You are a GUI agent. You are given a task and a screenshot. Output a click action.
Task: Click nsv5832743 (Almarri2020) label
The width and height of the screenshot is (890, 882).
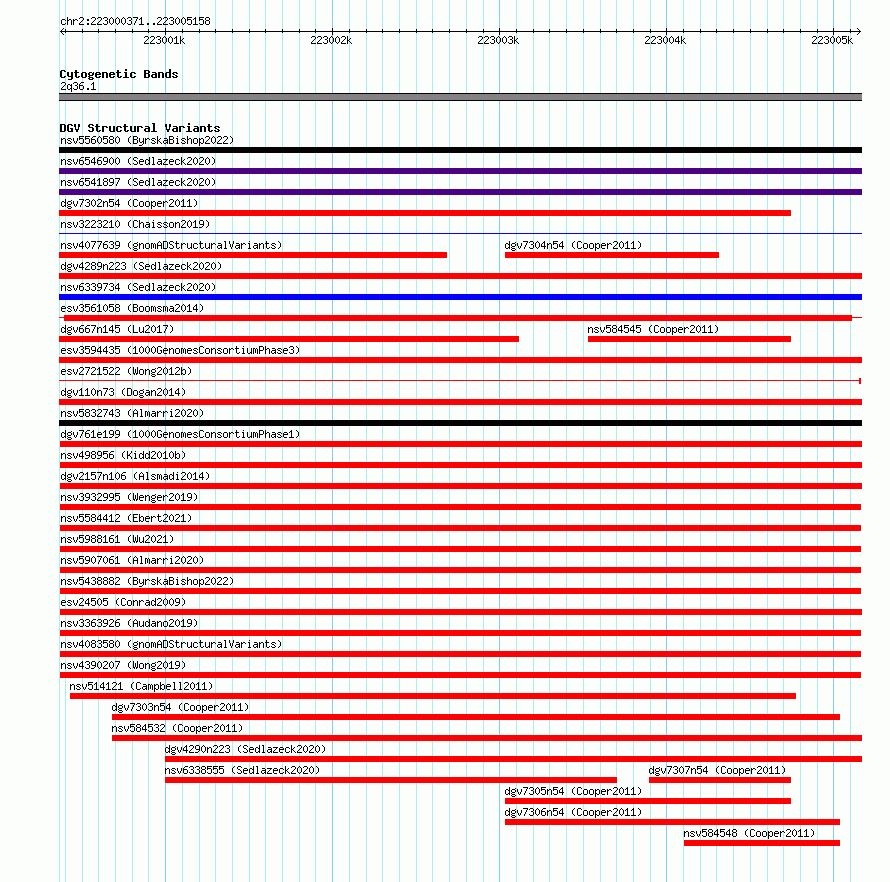click(132, 413)
